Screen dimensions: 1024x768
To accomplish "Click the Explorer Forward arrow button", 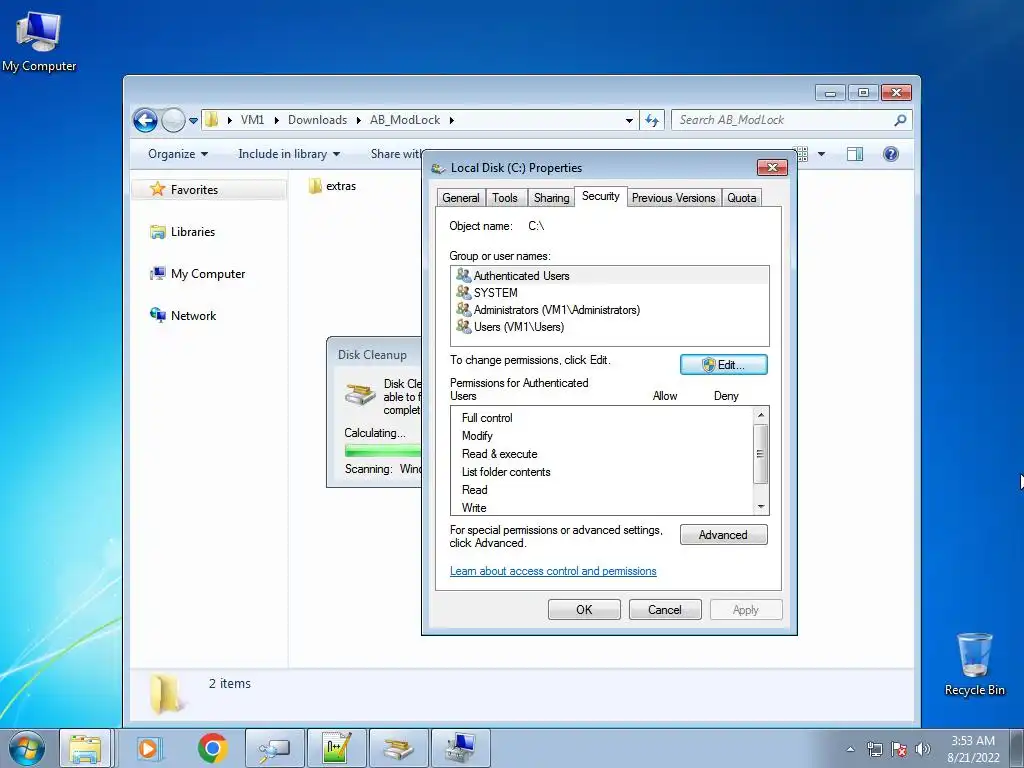I will (x=173, y=120).
